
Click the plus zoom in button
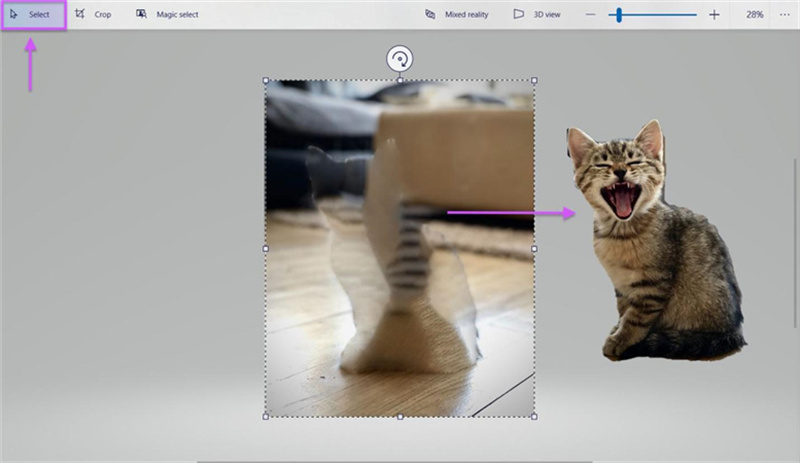tap(714, 15)
